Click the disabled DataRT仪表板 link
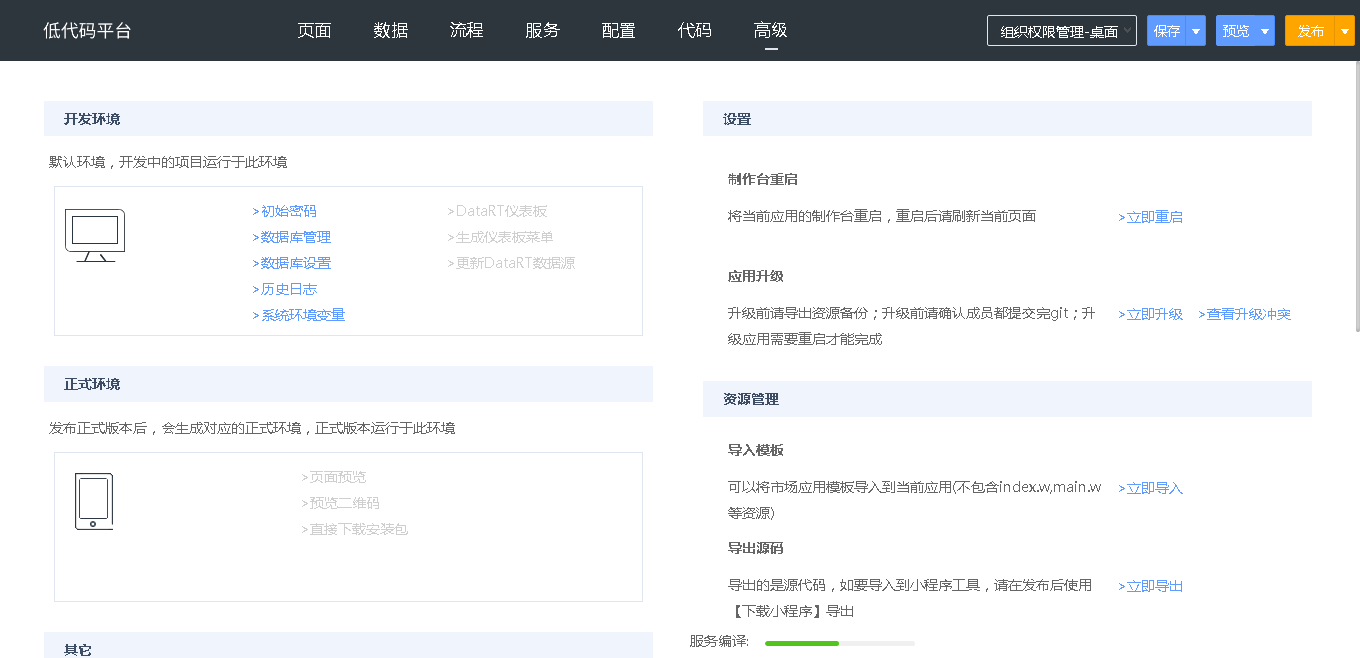The width and height of the screenshot is (1360, 658). click(498, 211)
